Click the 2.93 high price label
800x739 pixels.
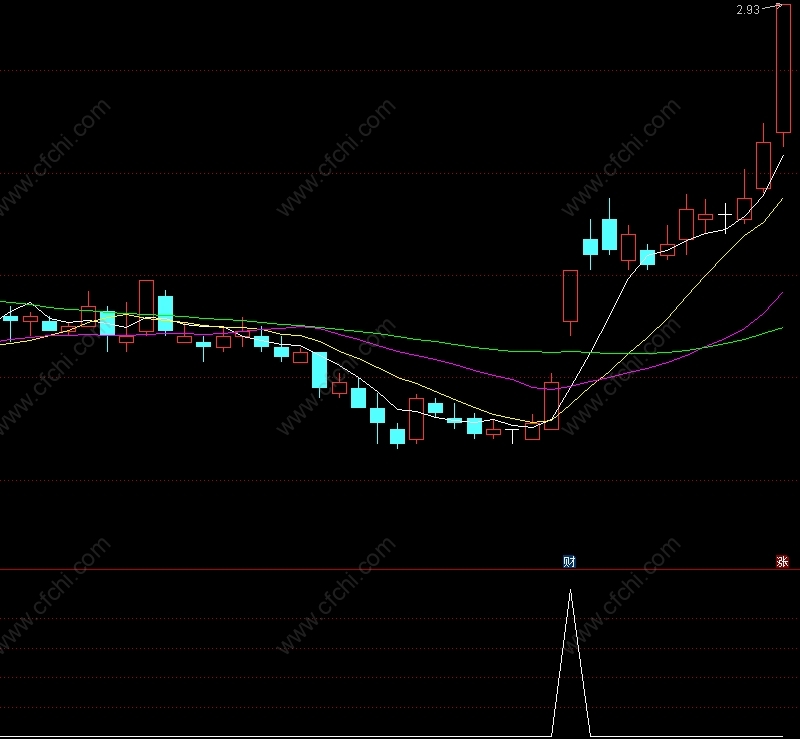tap(748, 10)
